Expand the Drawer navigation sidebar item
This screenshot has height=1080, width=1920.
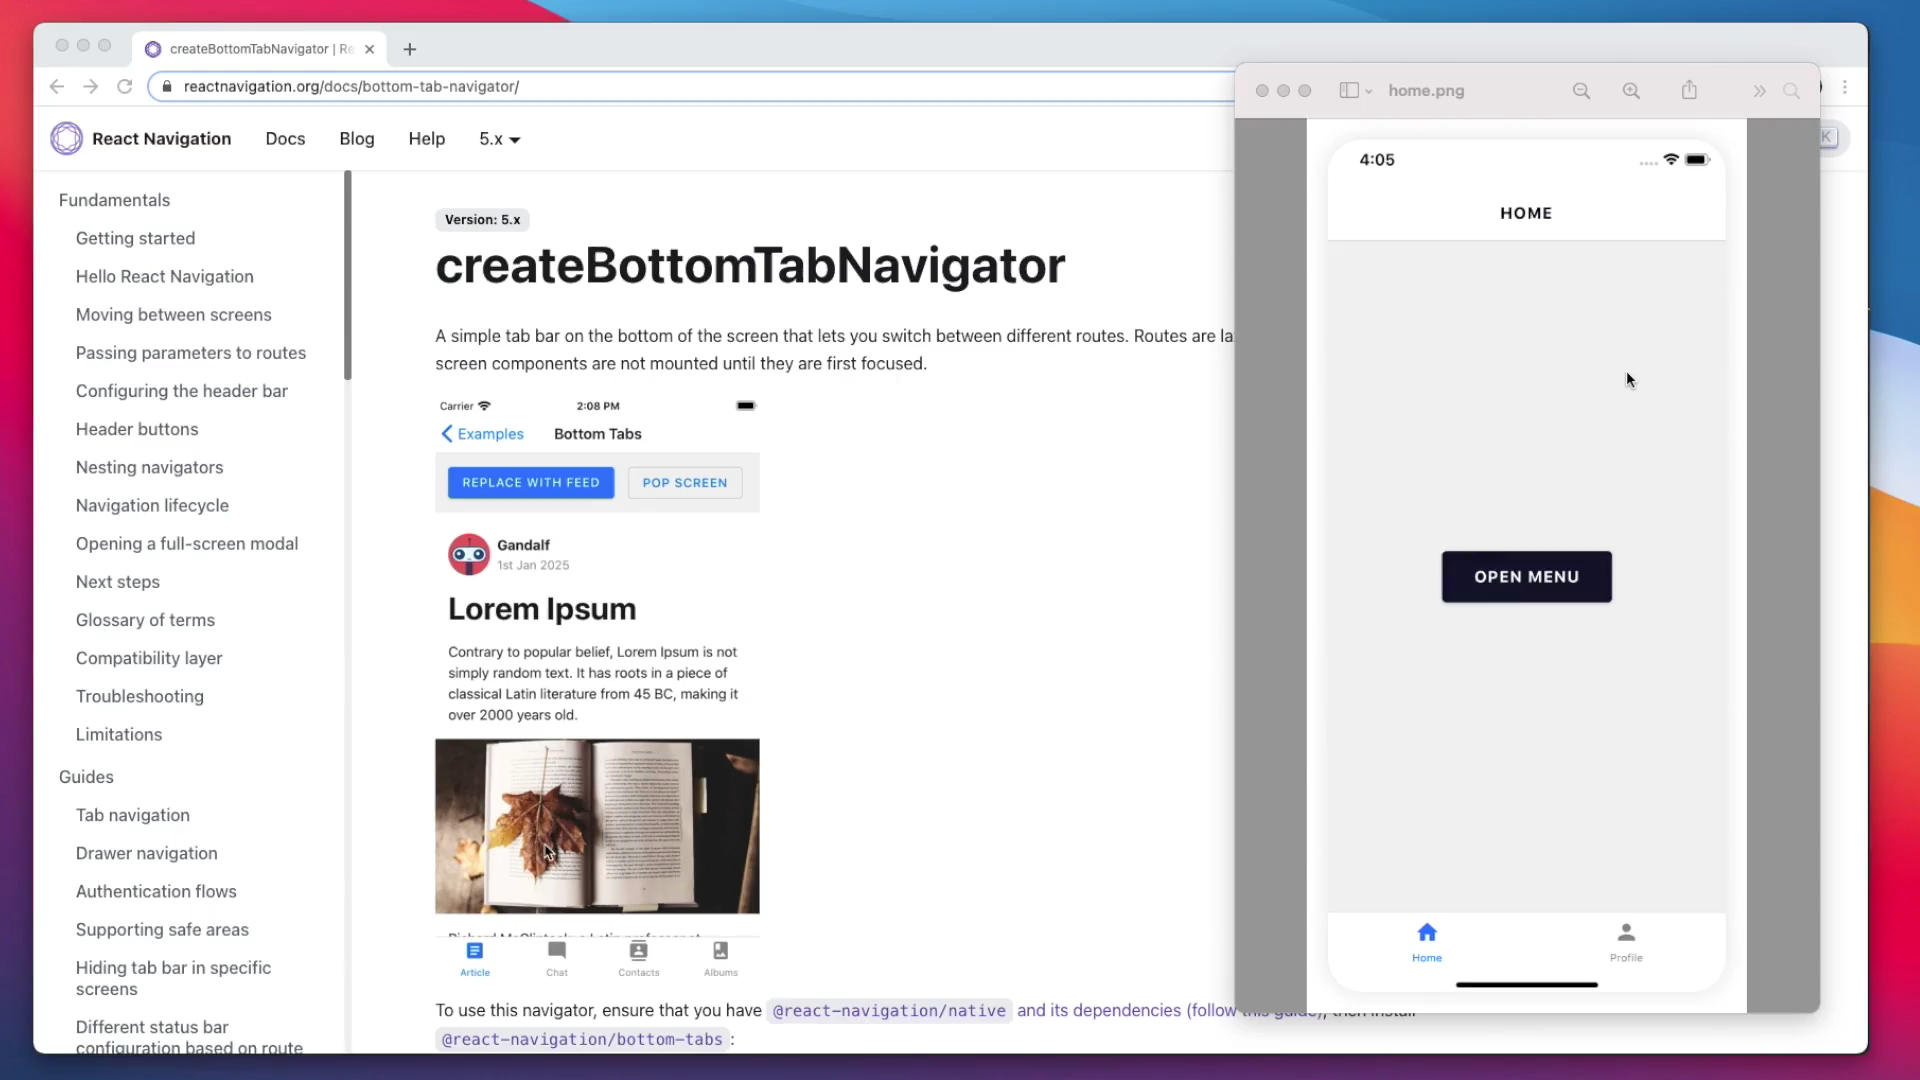(x=146, y=852)
